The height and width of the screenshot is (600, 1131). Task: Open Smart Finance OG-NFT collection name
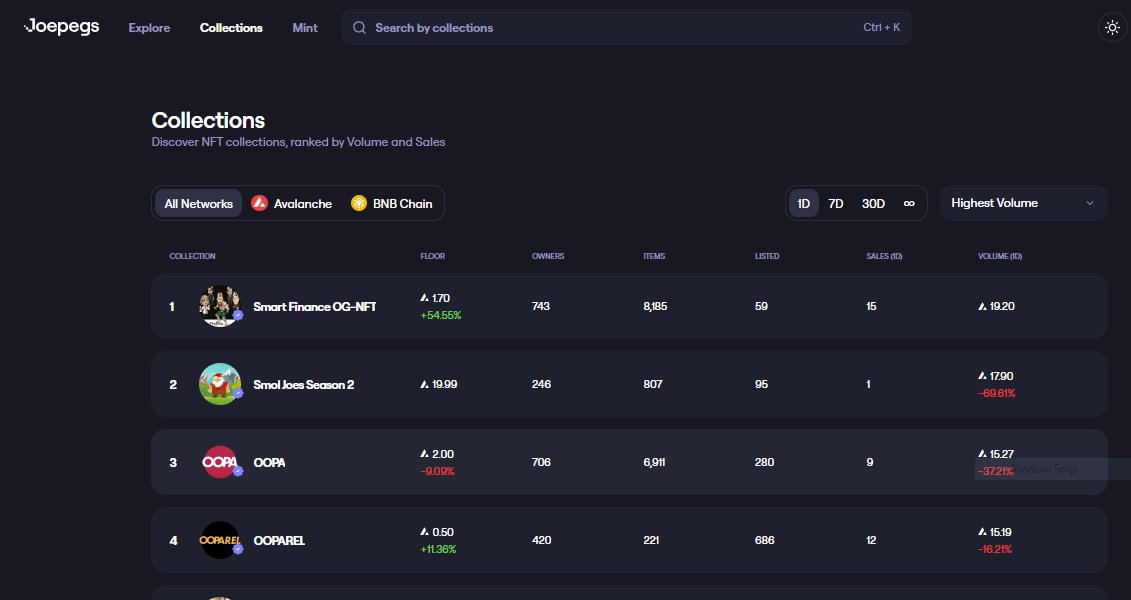[314, 306]
